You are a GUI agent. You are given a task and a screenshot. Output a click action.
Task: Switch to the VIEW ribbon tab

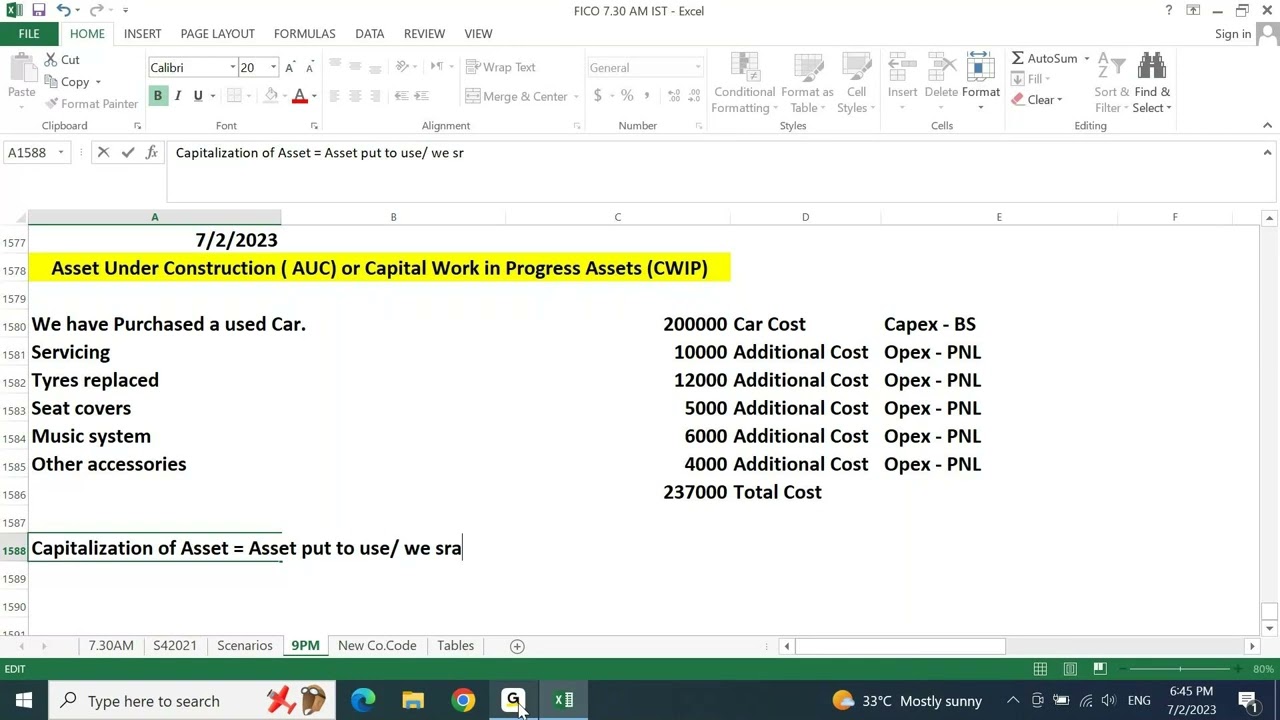[478, 33]
